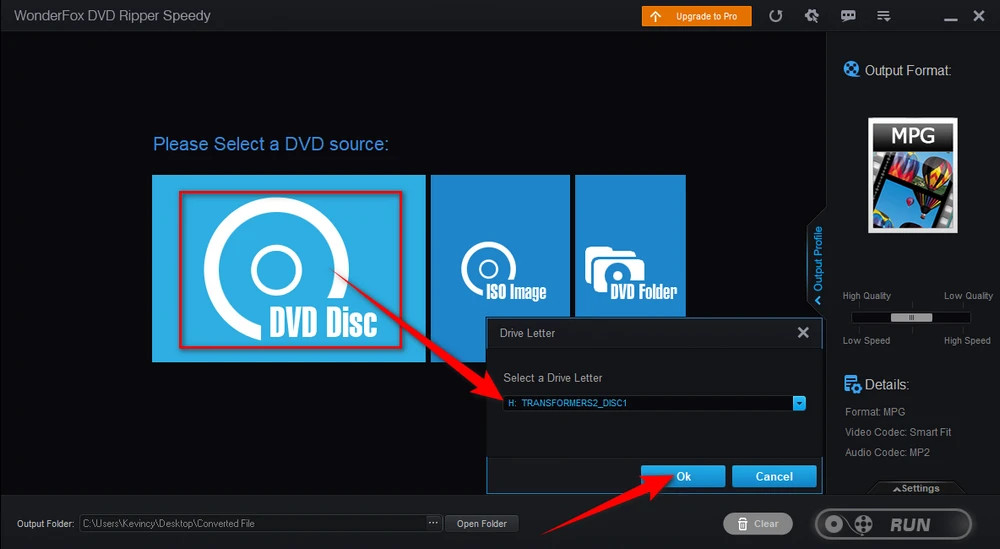Browse output folder with ellipsis button
The image size is (1000, 549).
click(x=434, y=523)
